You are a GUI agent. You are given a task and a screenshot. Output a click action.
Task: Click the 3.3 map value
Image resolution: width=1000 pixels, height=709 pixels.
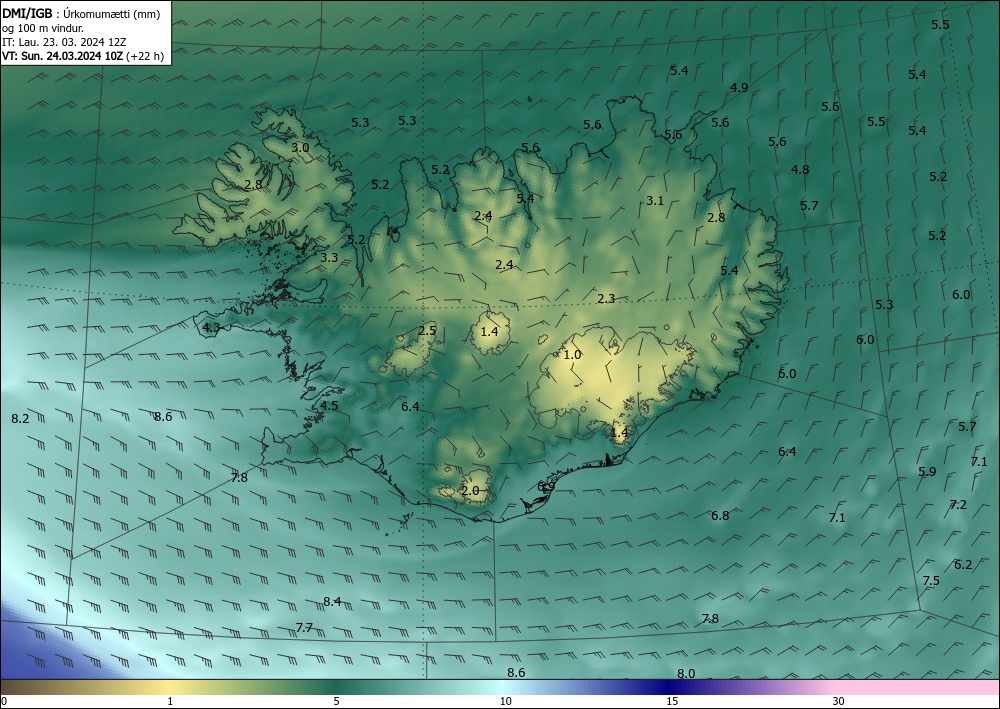[x=329, y=258]
